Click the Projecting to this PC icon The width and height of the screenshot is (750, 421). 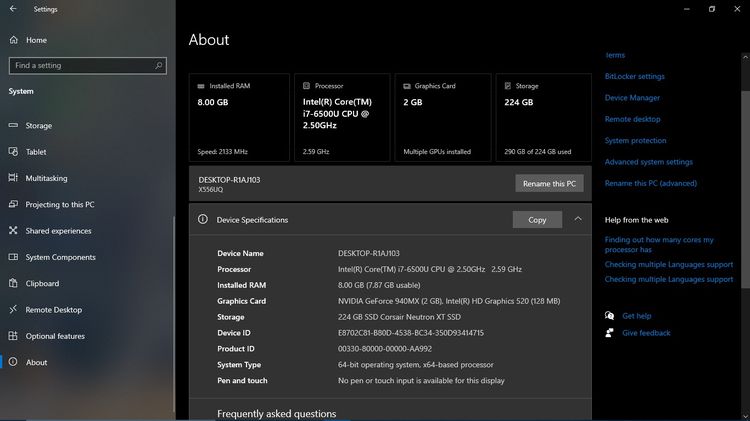[x=13, y=204]
